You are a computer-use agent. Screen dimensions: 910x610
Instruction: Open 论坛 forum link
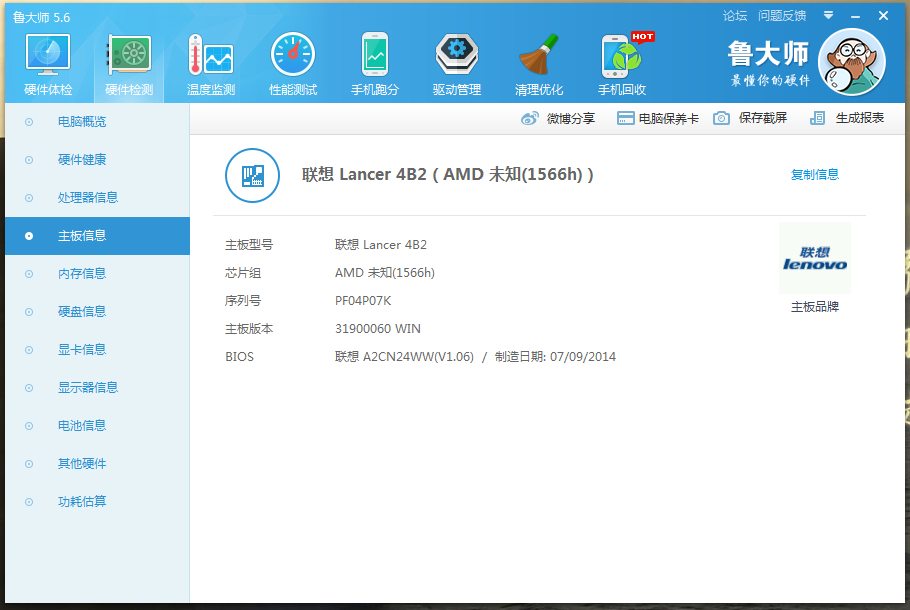735,16
